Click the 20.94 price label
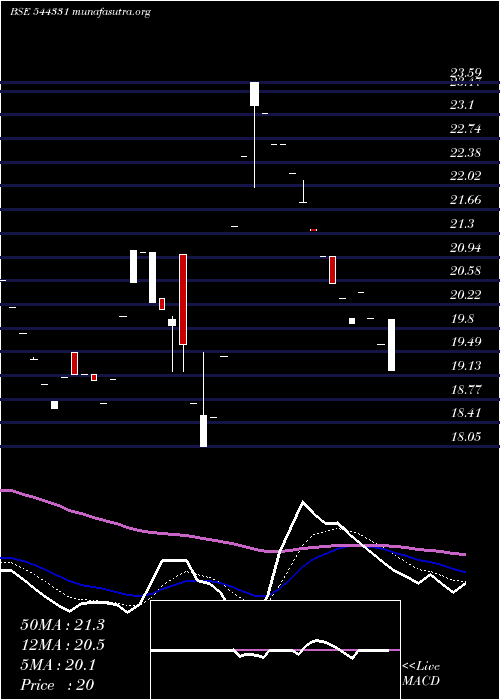The height and width of the screenshot is (700, 500). click(466, 247)
